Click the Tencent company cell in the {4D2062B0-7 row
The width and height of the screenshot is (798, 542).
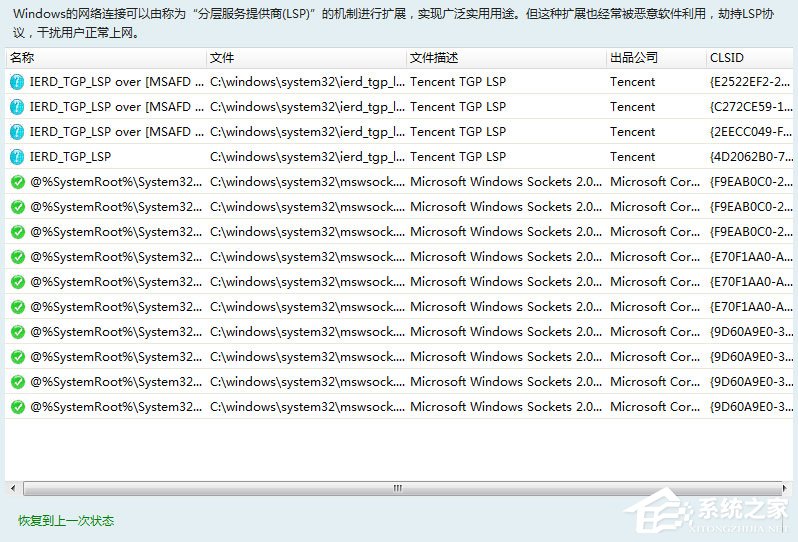pyautogui.click(x=633, y=157)
